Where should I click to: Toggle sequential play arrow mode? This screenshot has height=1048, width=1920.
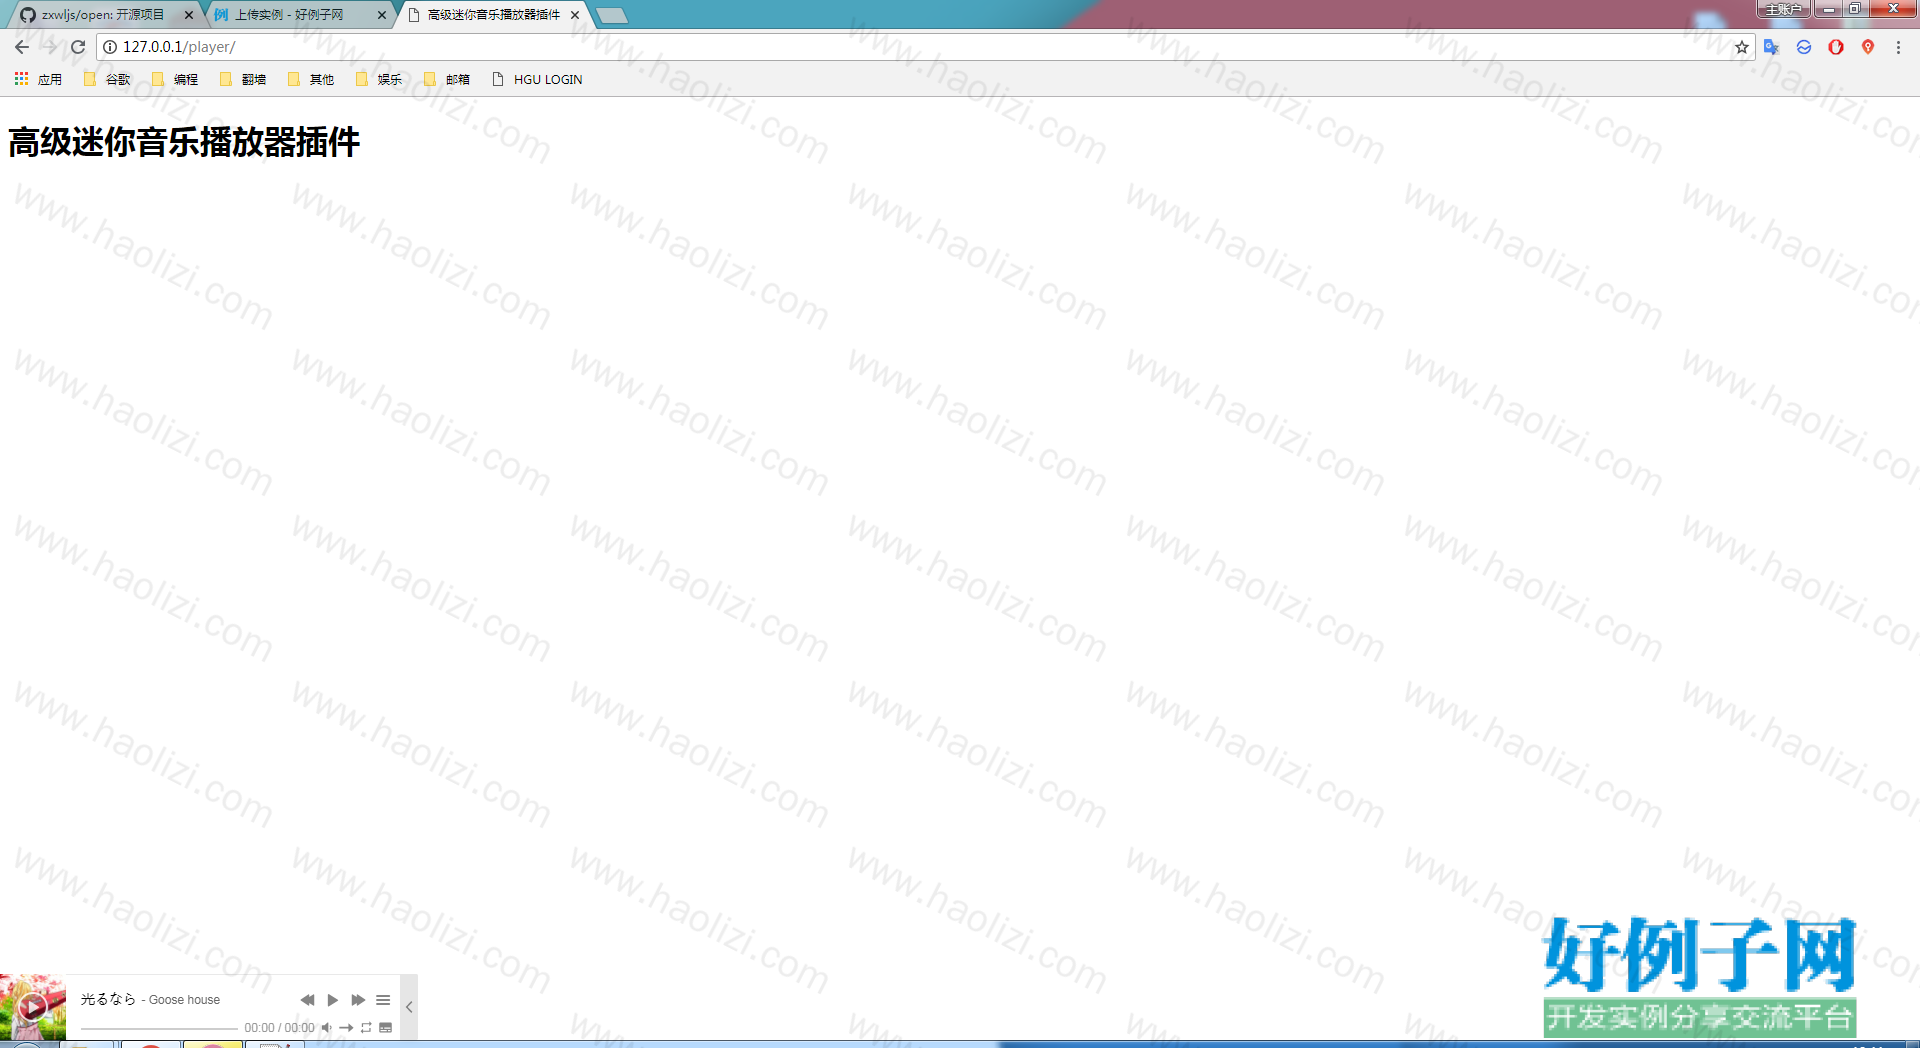(346, 1028)
